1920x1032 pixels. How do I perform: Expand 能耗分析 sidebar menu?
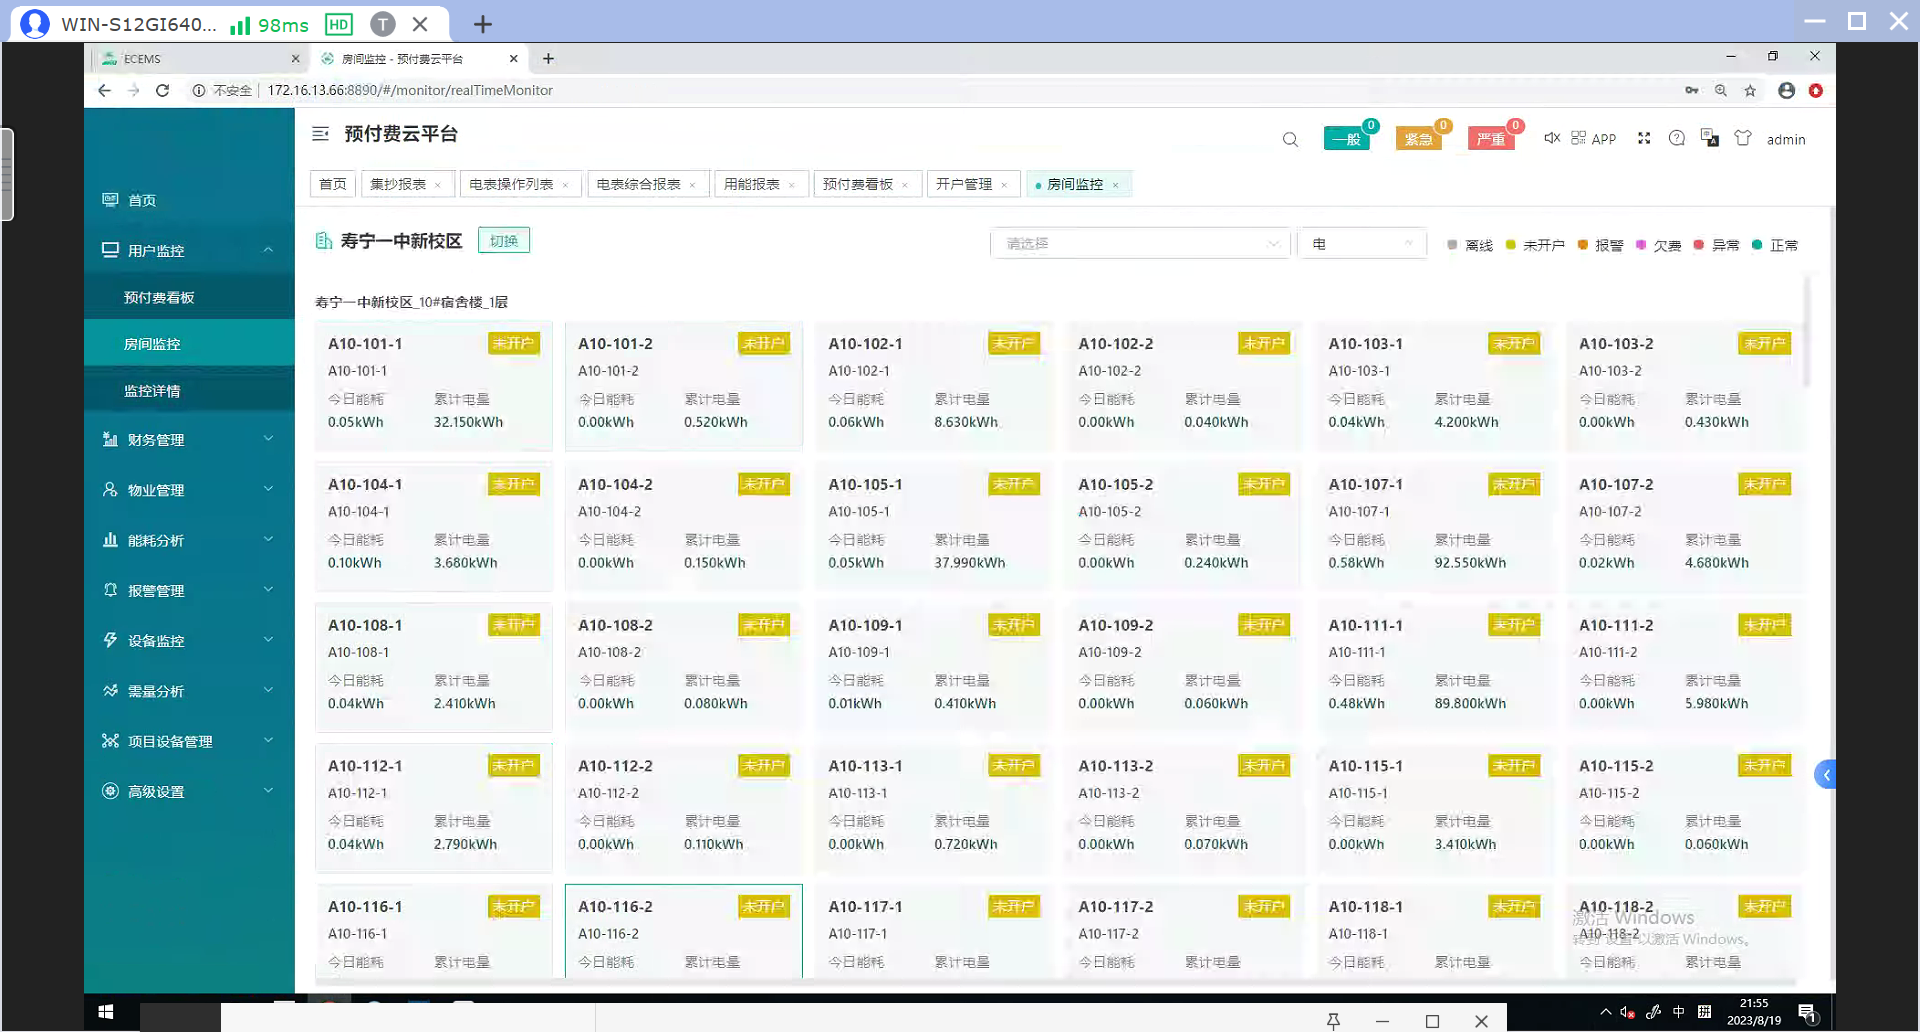pyautogui.click(x=189, y=540)
